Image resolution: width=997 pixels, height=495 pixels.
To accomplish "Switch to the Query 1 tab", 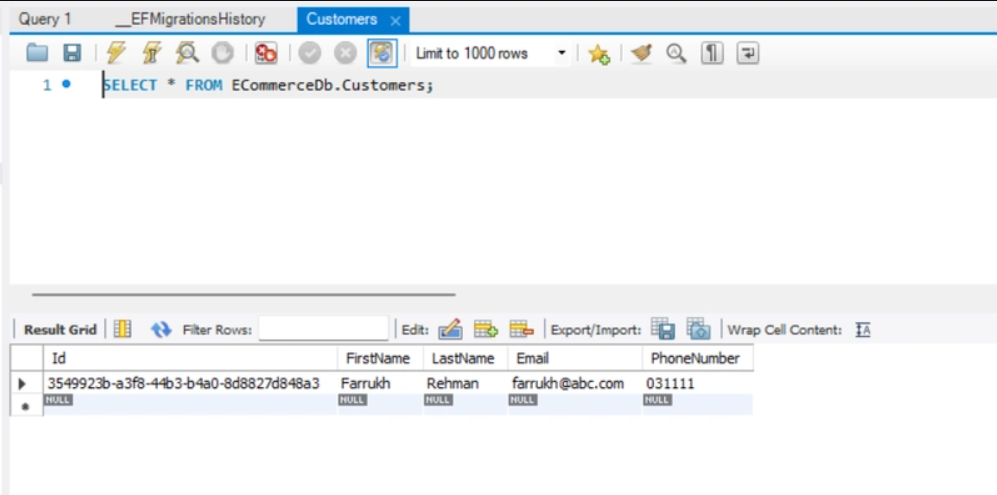I will (45, 19).
